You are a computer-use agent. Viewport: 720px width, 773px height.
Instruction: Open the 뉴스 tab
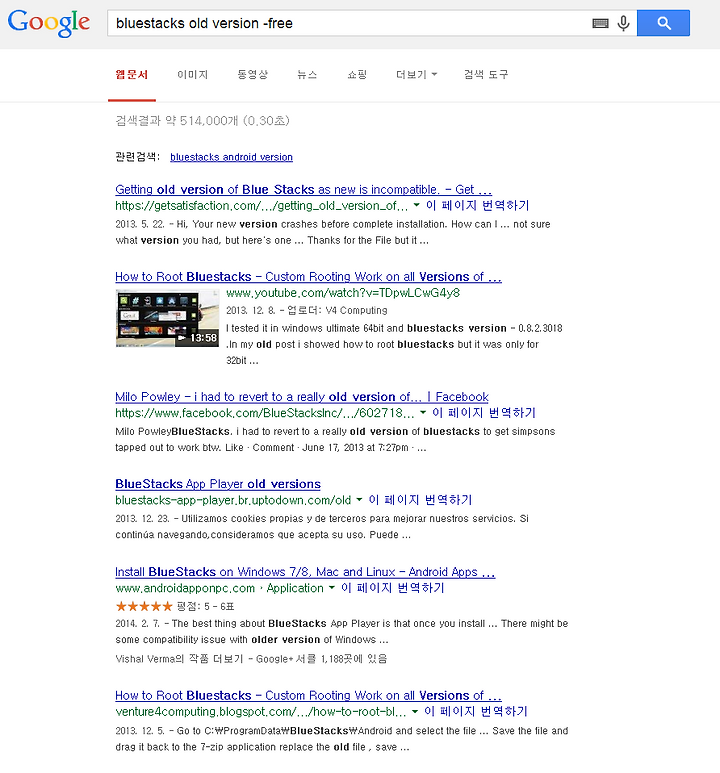point(307,74)
